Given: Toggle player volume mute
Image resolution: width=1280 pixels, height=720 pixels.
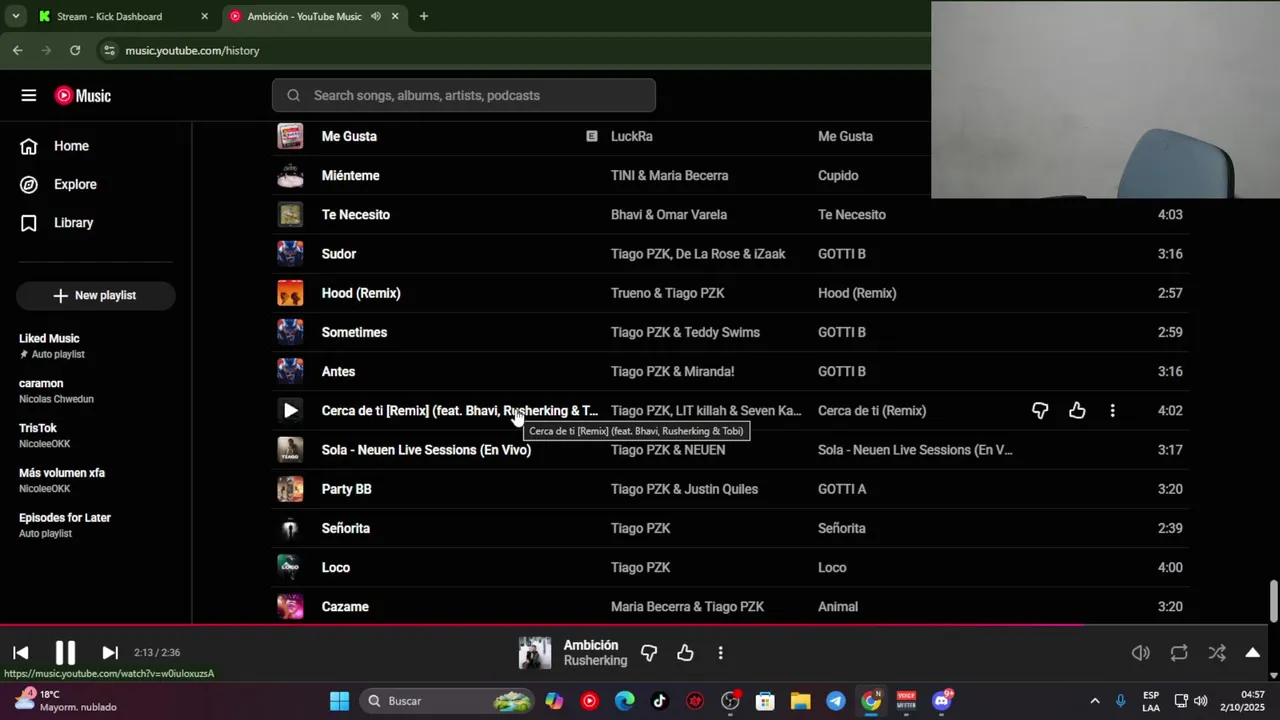Looking at the screenshot, I should pos(1141,653).
